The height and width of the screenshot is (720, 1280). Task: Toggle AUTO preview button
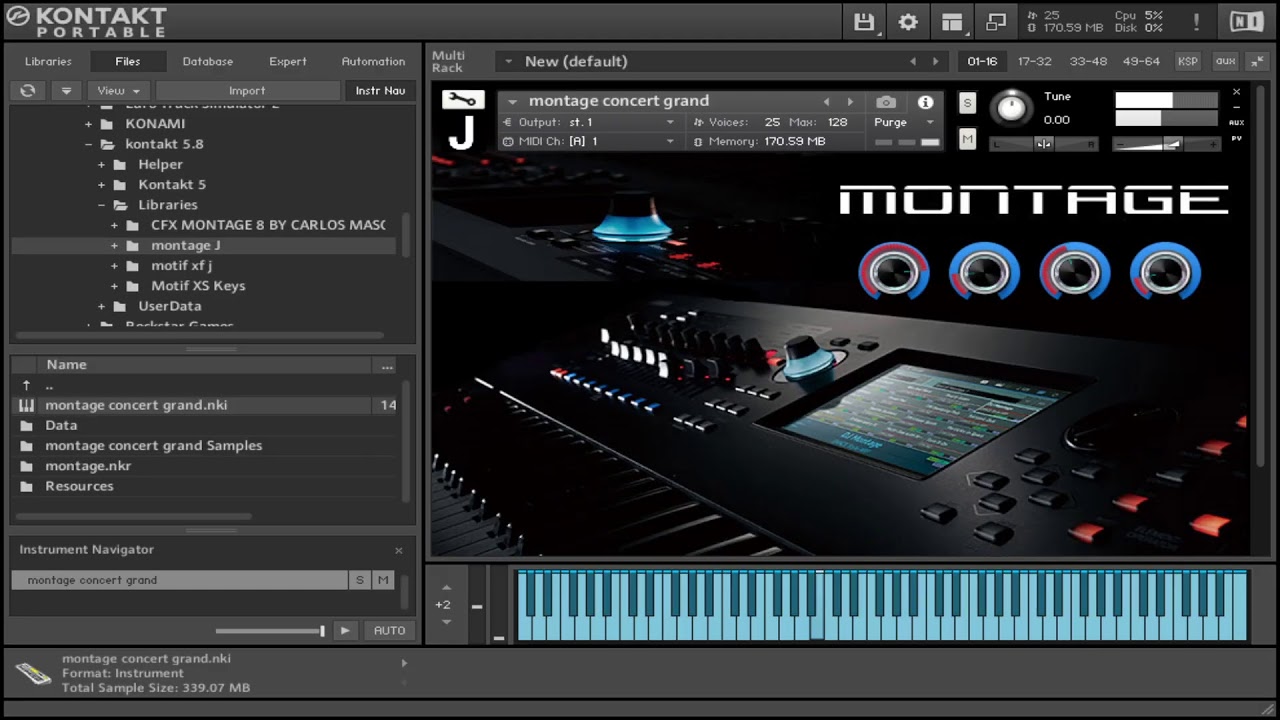tap(389, 630)
